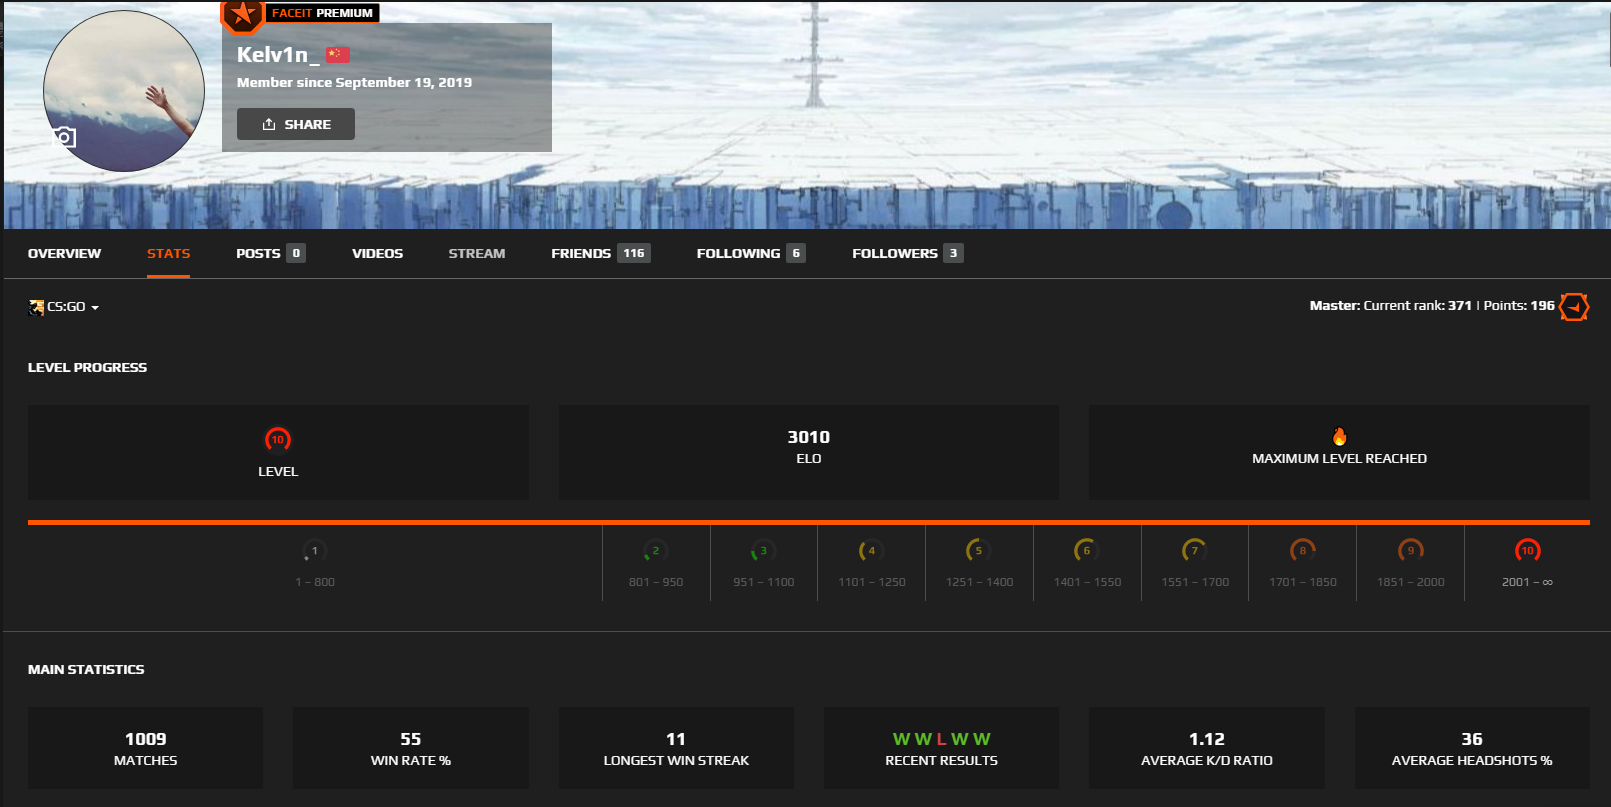Screen dimensions: 1611x807
Task: Click the '1 – 800' ELO range label
Action: pyautogui.click(x=315, y=582)
